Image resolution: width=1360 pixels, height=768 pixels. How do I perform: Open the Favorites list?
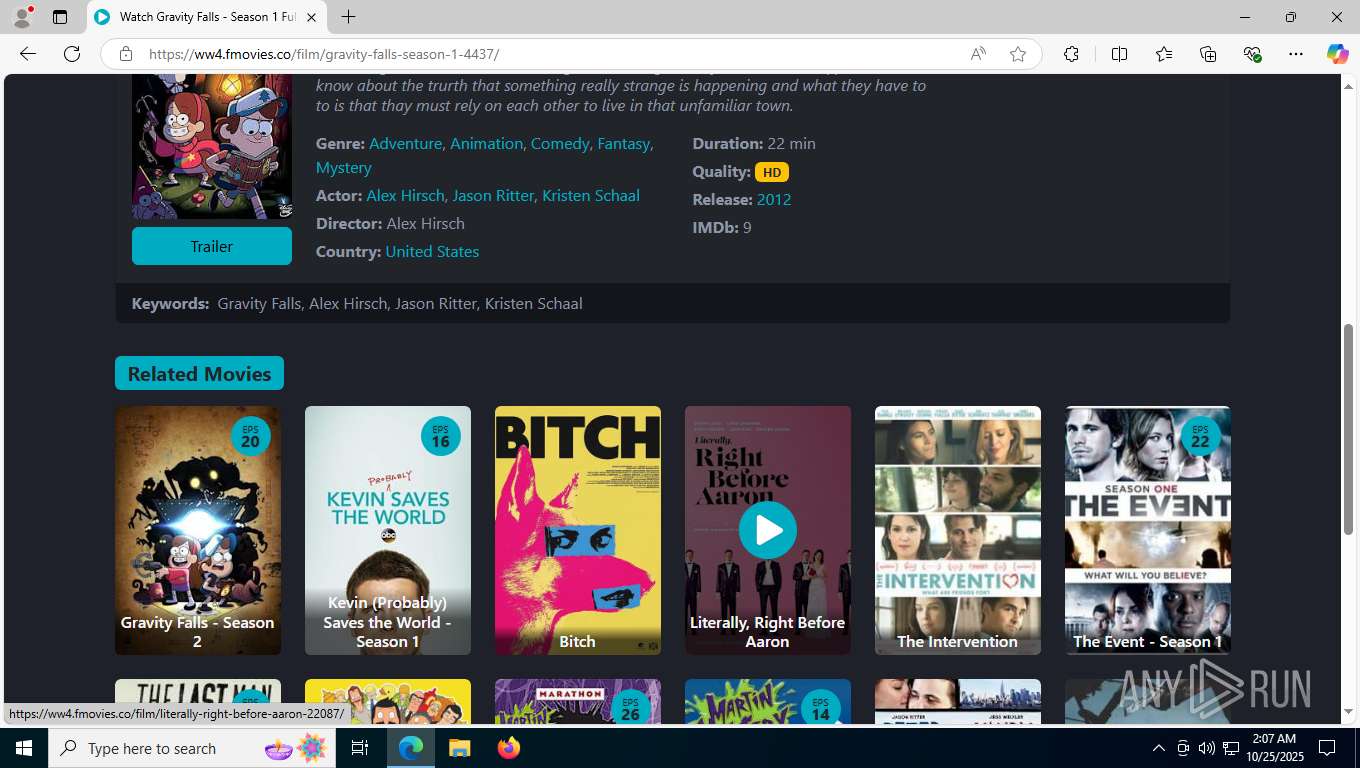(x=1164, y=54)
